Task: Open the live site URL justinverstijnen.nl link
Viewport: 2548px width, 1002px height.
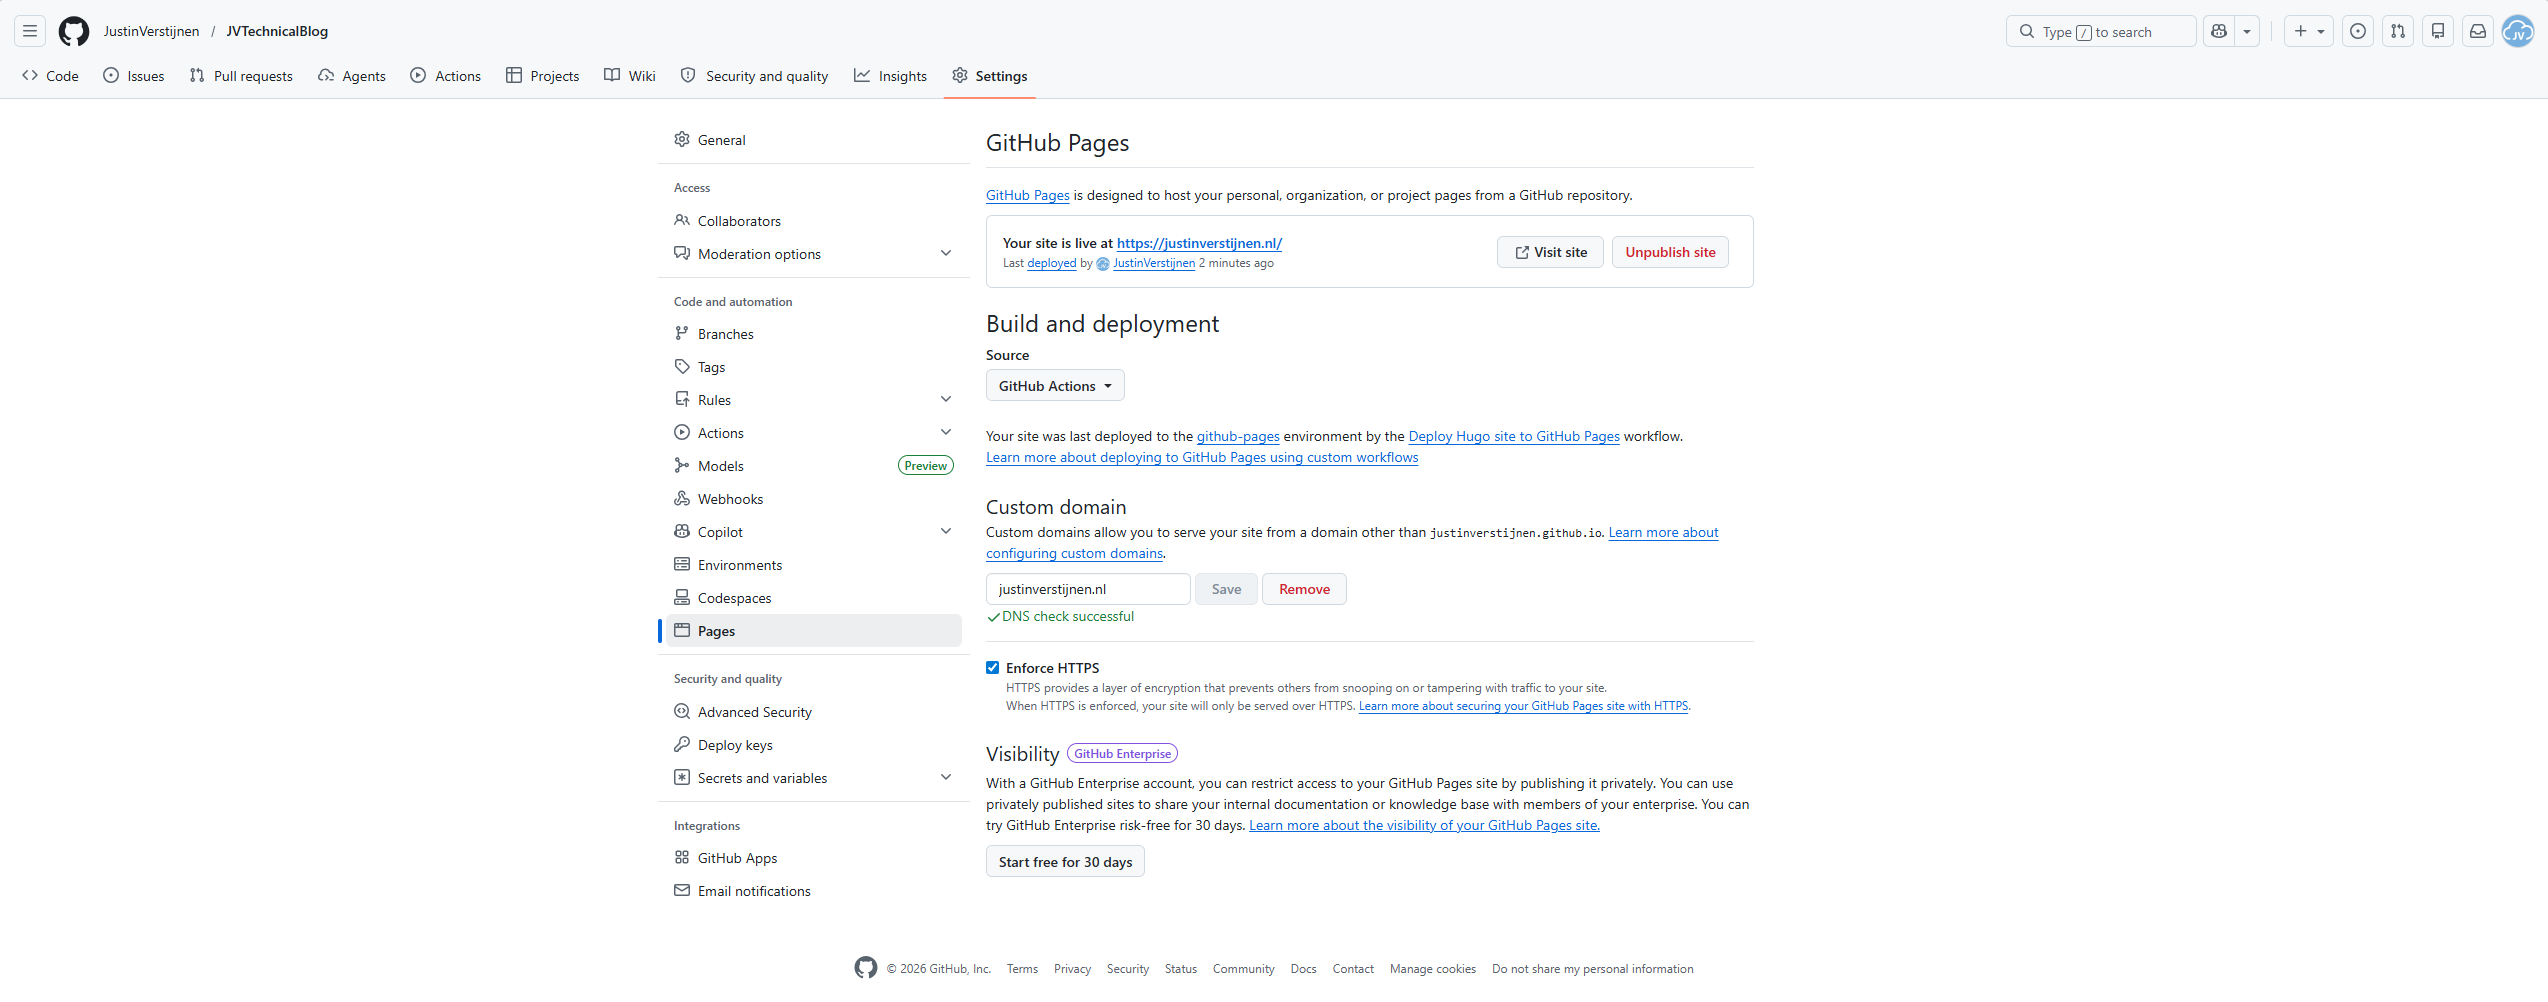Action: click(x=1199, y=243)
